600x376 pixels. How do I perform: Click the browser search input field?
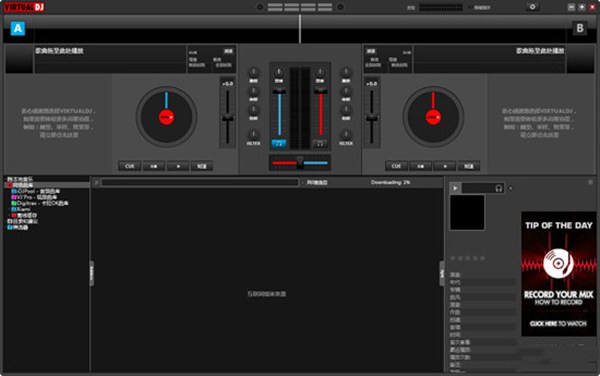pos(200,183)
